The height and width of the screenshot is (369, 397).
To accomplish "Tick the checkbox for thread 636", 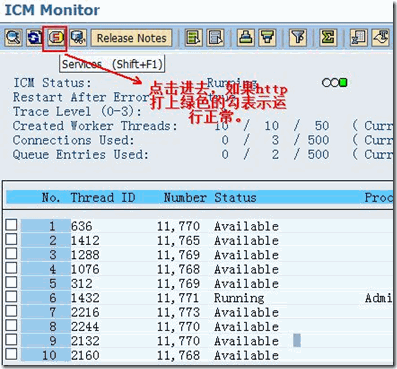I will pos(11,225).
